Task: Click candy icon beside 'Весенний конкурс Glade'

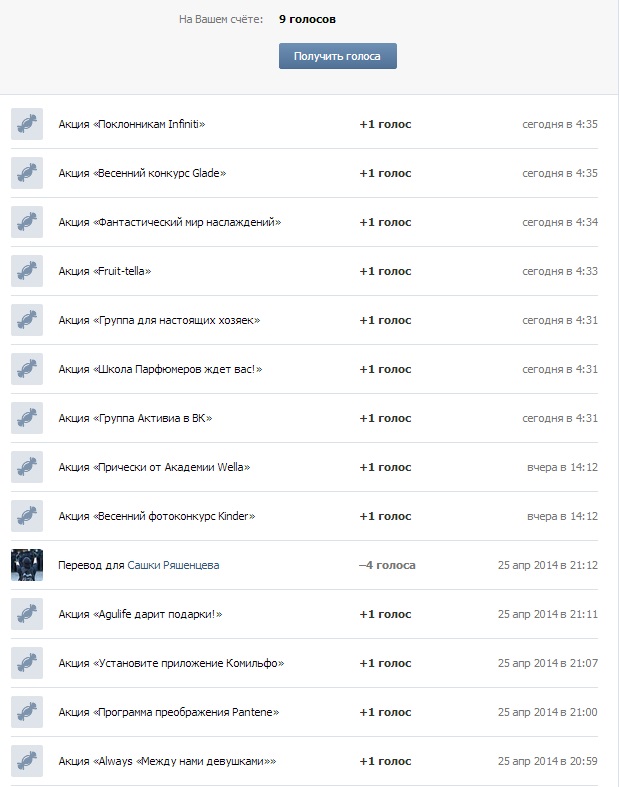Action: [27, 173]
